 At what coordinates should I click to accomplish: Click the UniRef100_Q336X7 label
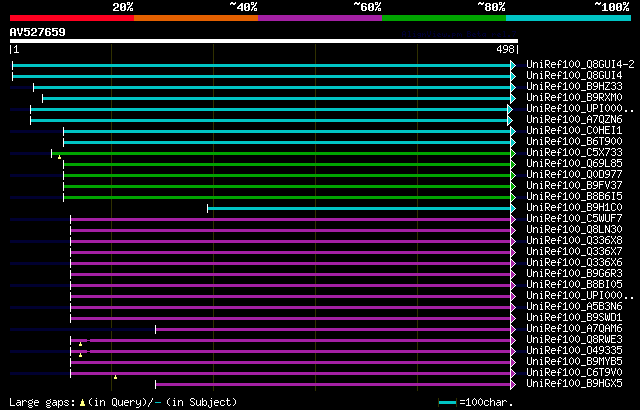[x=574, y=252]
